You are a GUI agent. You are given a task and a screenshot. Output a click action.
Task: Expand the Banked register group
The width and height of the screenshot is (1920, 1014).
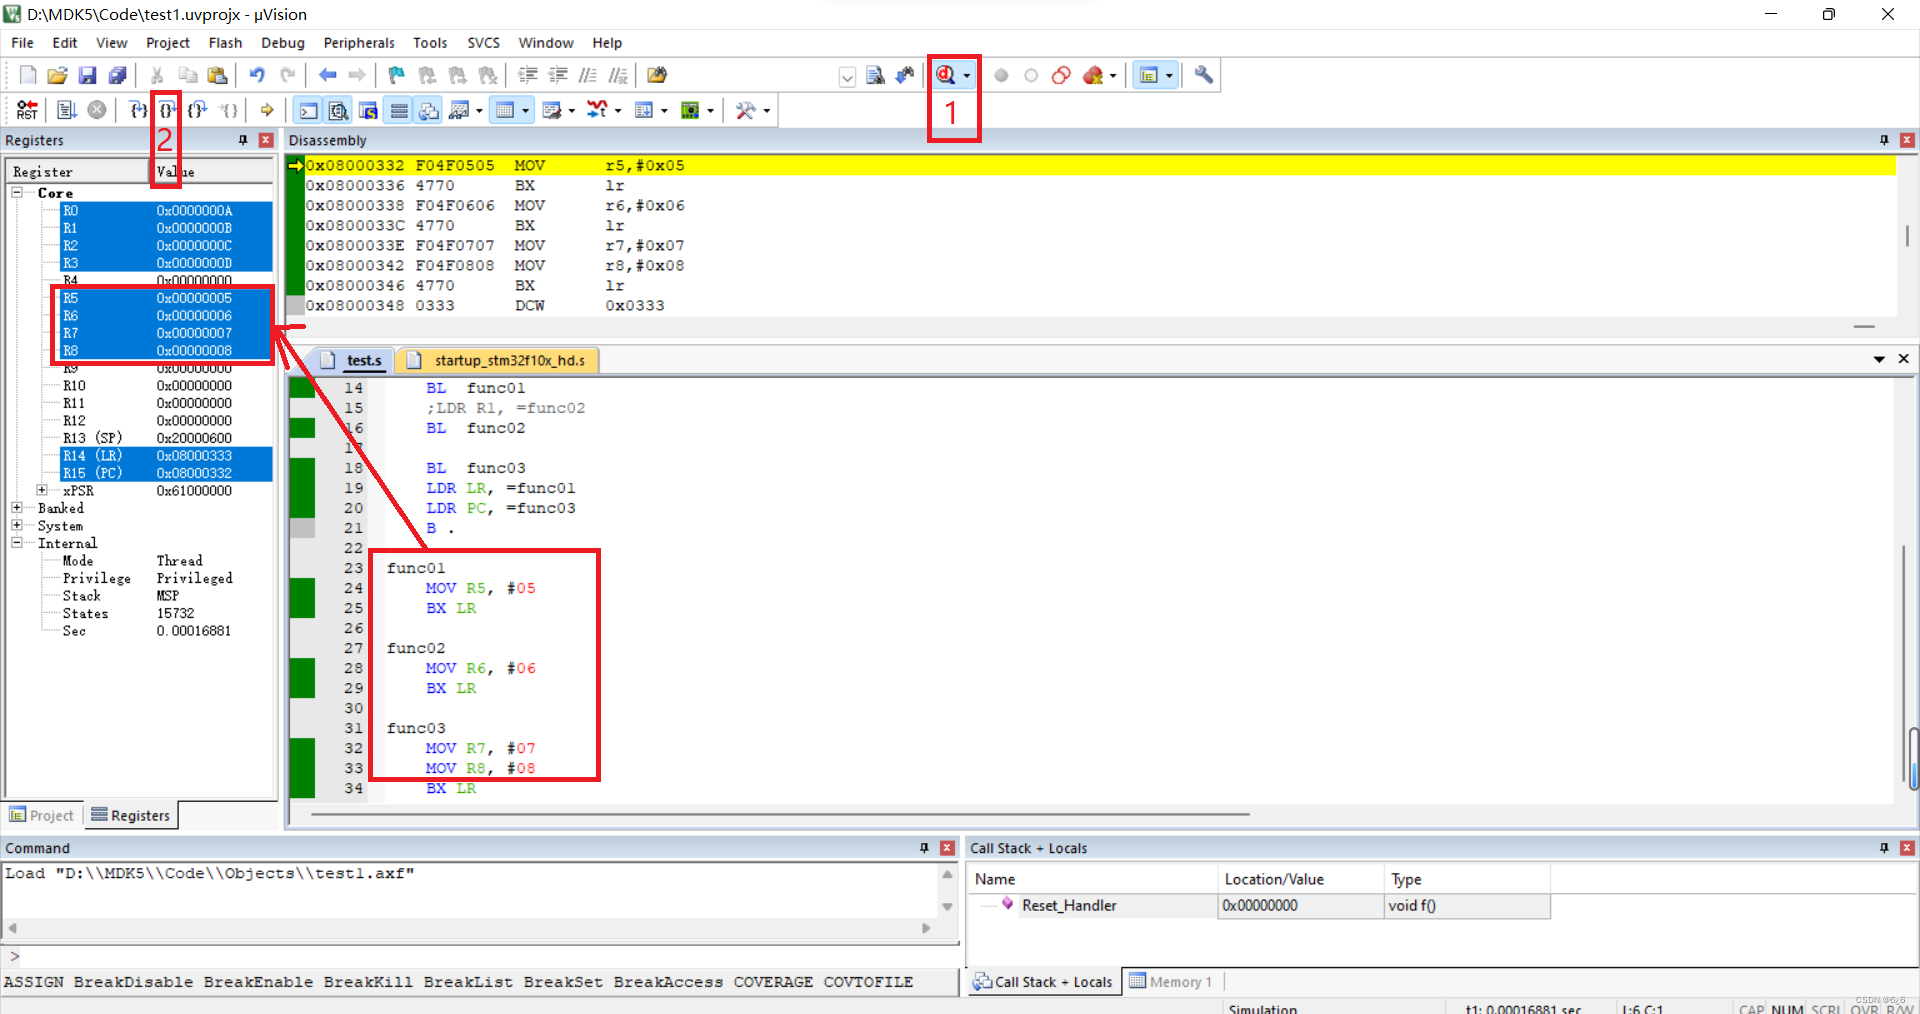click(x=17, y=508)
